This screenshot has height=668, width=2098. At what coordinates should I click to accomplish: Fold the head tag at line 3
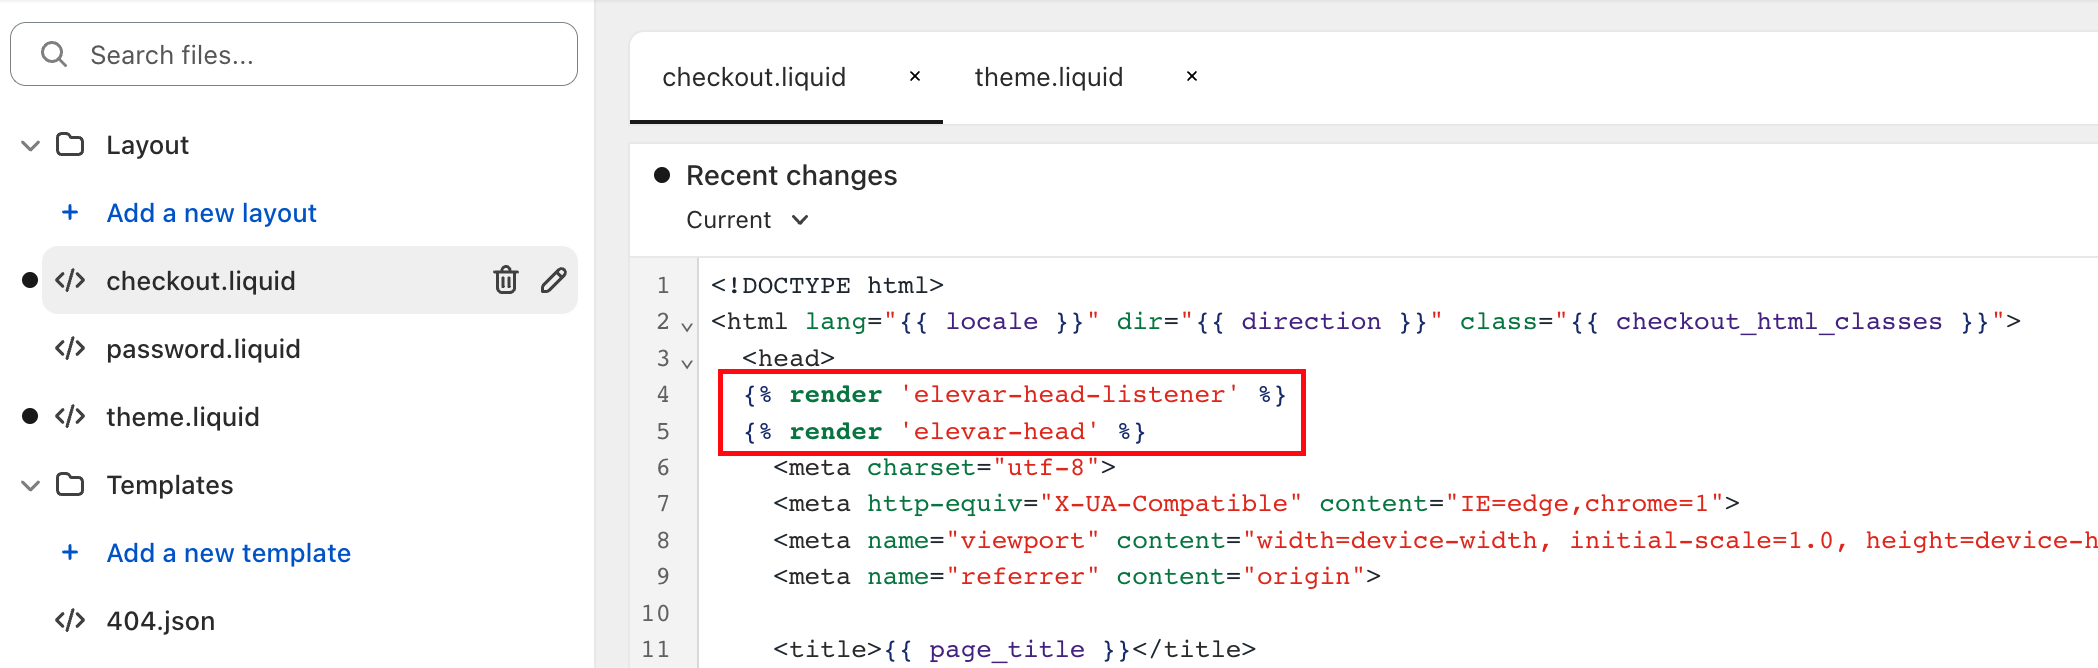pyautogui.click(x=687, y=363)
